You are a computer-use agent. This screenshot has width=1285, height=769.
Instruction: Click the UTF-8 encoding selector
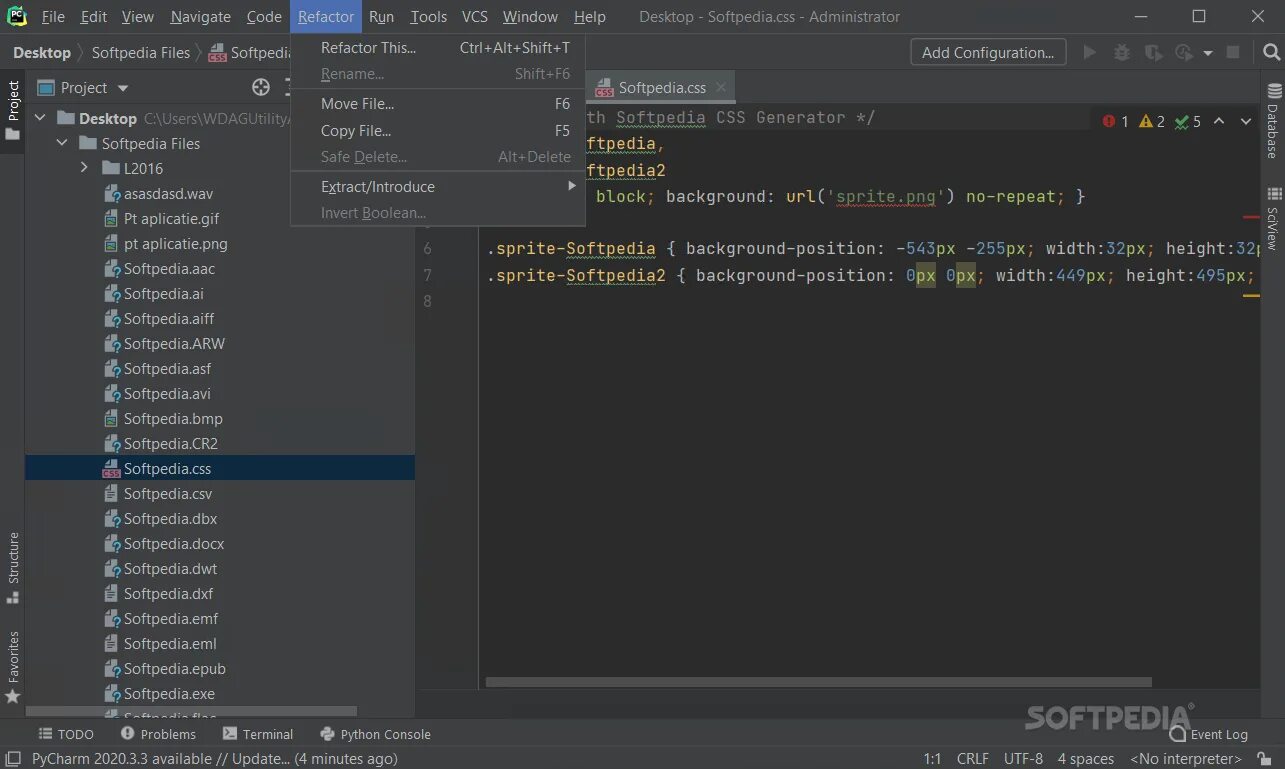point(1023,759)
